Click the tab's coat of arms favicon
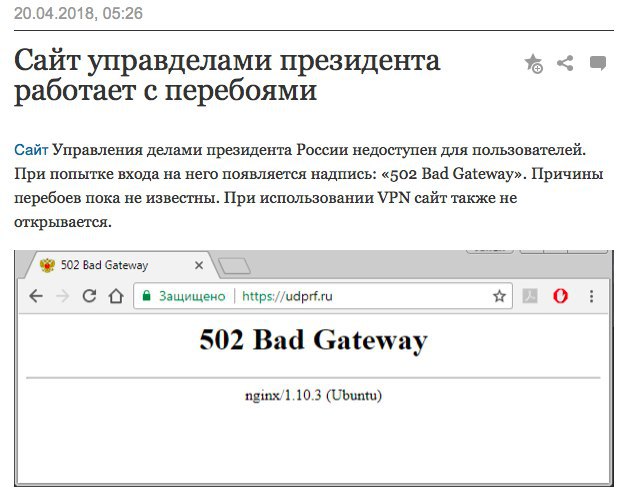Screen dimensions: 635x503 (x=47, y=265)
